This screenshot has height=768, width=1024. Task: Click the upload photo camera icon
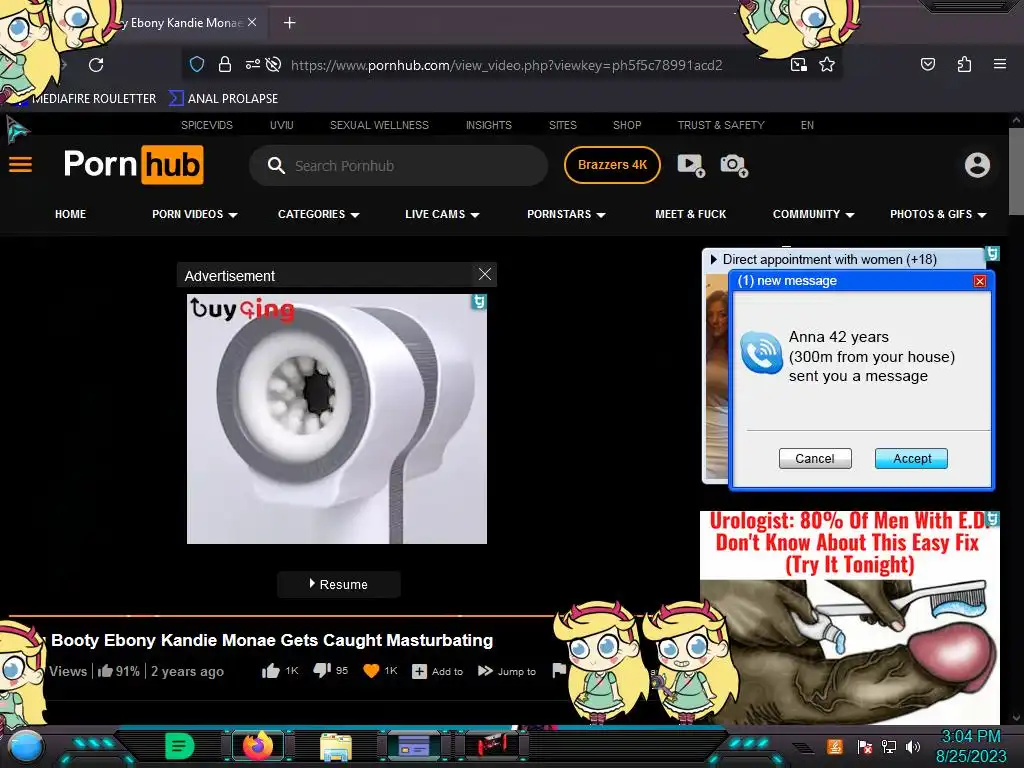click(734, 165)
